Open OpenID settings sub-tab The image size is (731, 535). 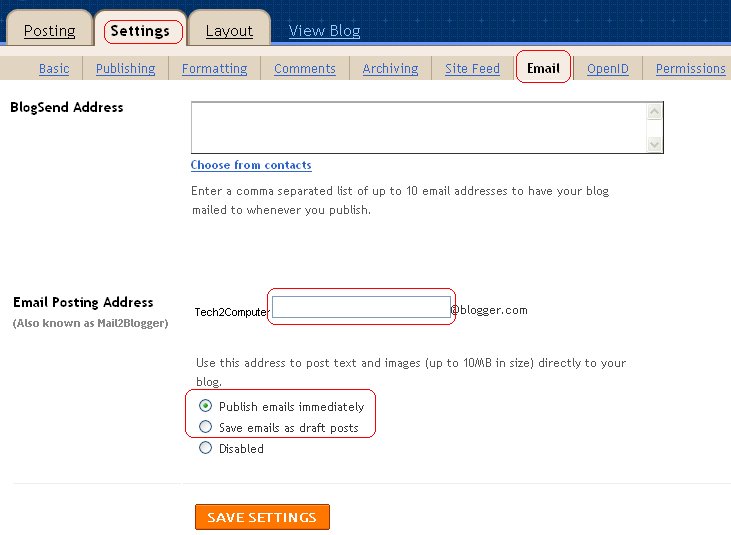tap(607, 69)
